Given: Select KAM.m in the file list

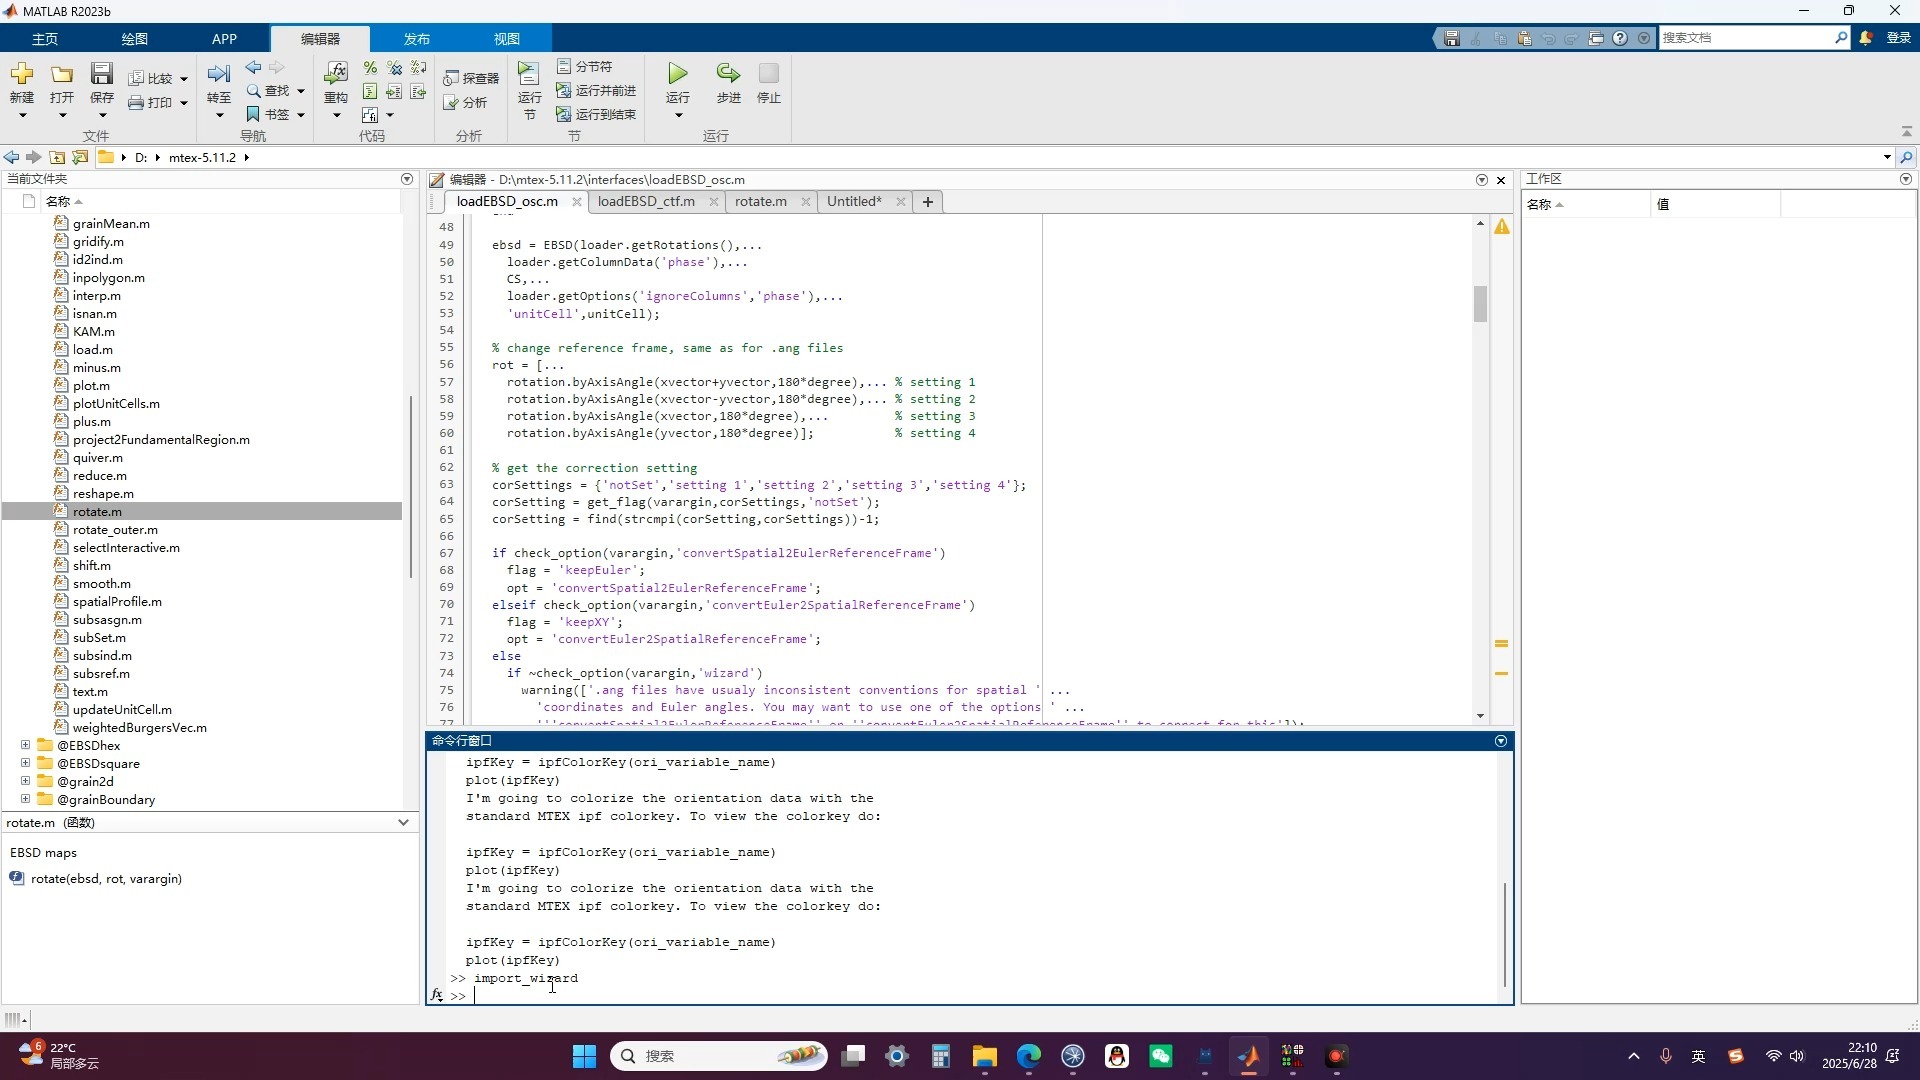Looking at the screenshot, I should point(93,332).
